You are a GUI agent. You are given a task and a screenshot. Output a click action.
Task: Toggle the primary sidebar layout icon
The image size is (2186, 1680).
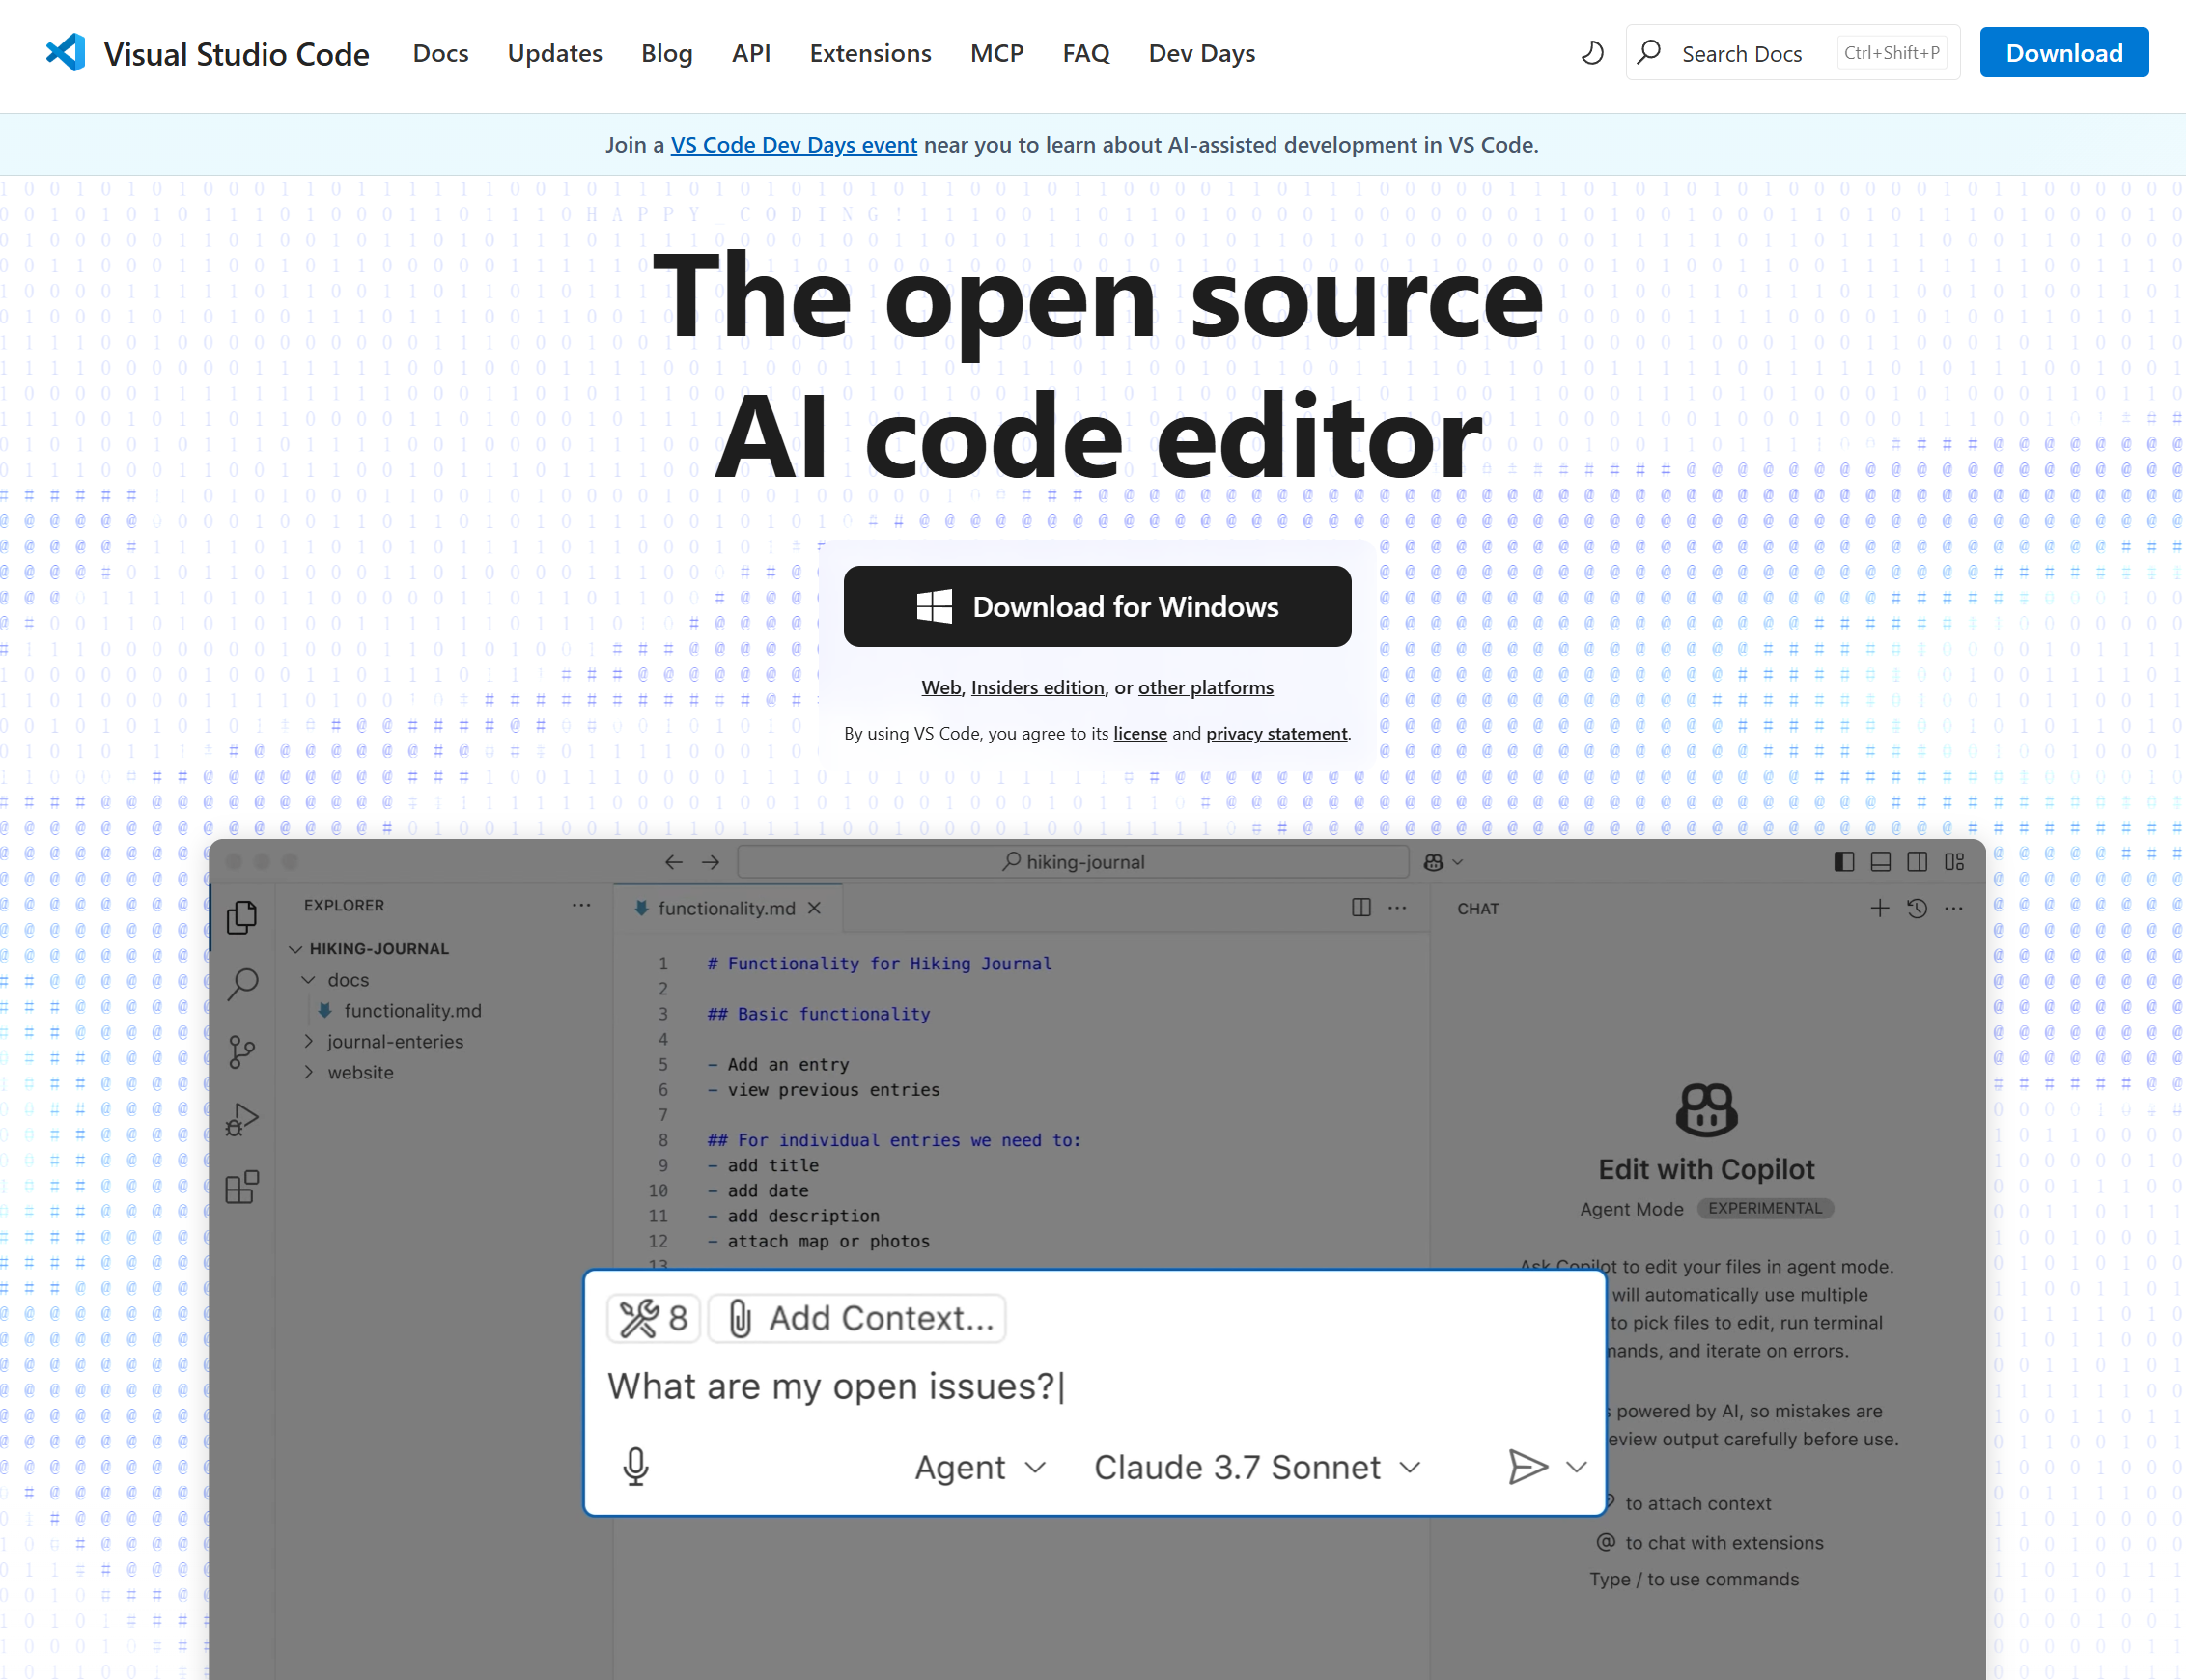(1844, 862)
